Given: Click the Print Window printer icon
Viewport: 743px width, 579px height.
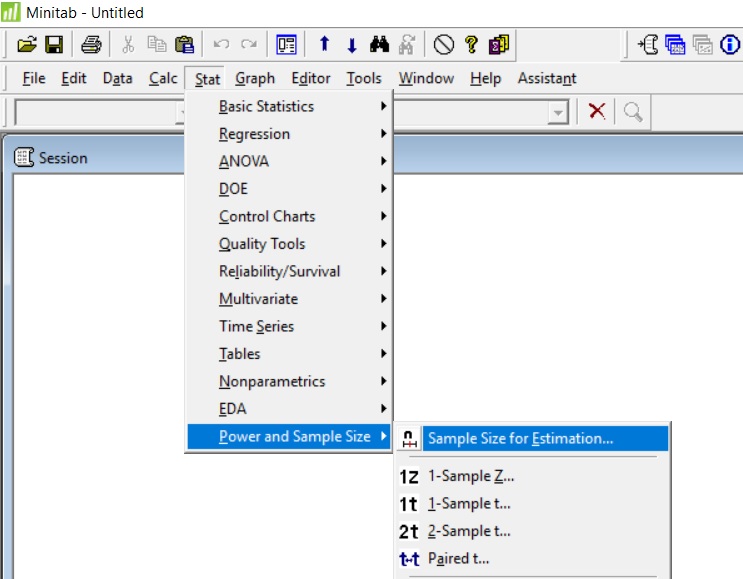Looking at the screenshot, I should (x=91, y=45).
